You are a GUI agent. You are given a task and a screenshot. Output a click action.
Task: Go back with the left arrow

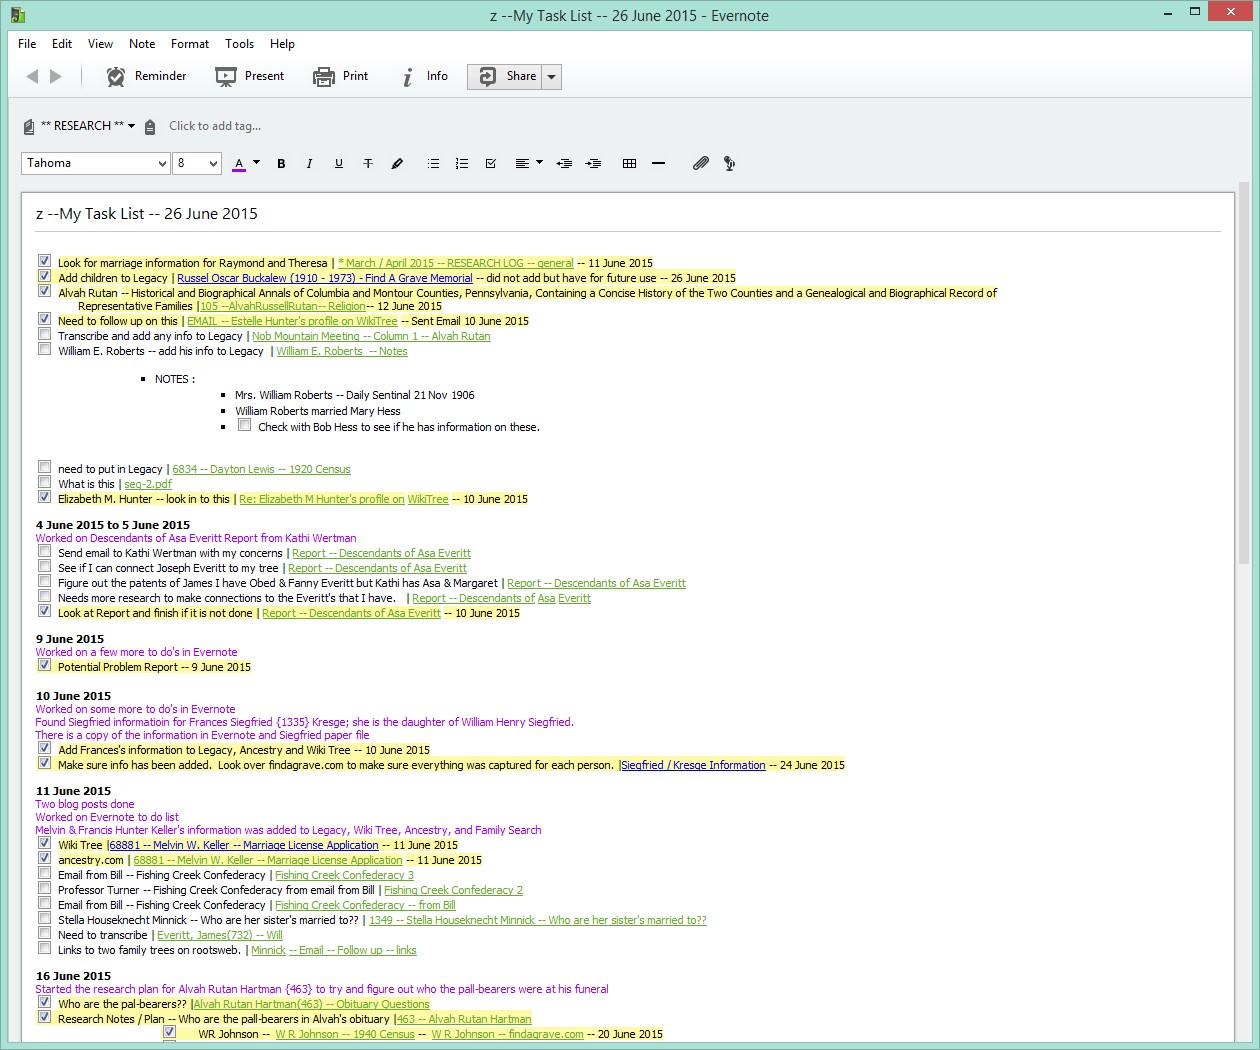pyautogui.click(x=32, y=76)
